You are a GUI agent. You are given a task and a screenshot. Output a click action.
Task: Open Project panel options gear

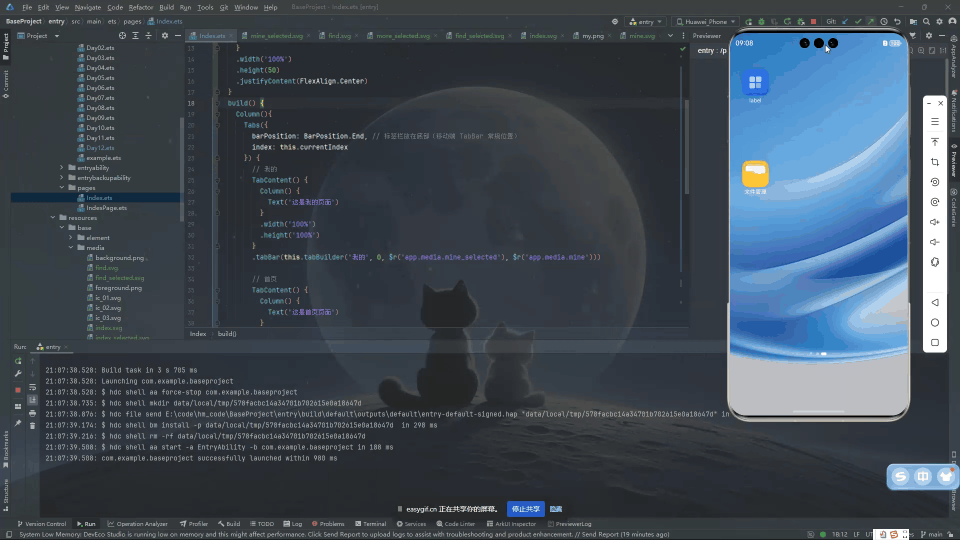pyautogui.click(x=165, y=36)
